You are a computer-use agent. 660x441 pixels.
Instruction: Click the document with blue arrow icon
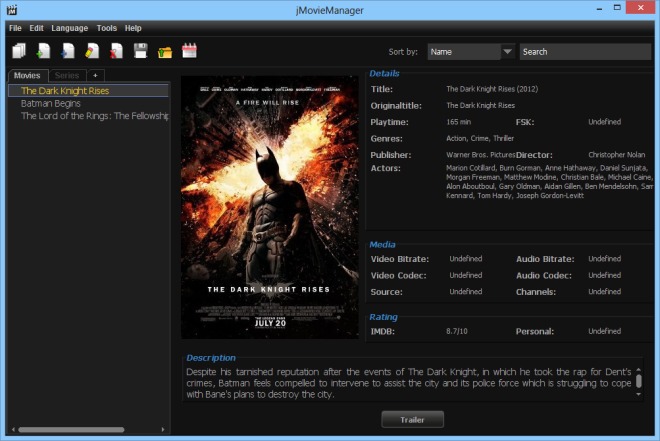(x=67, y=51)
